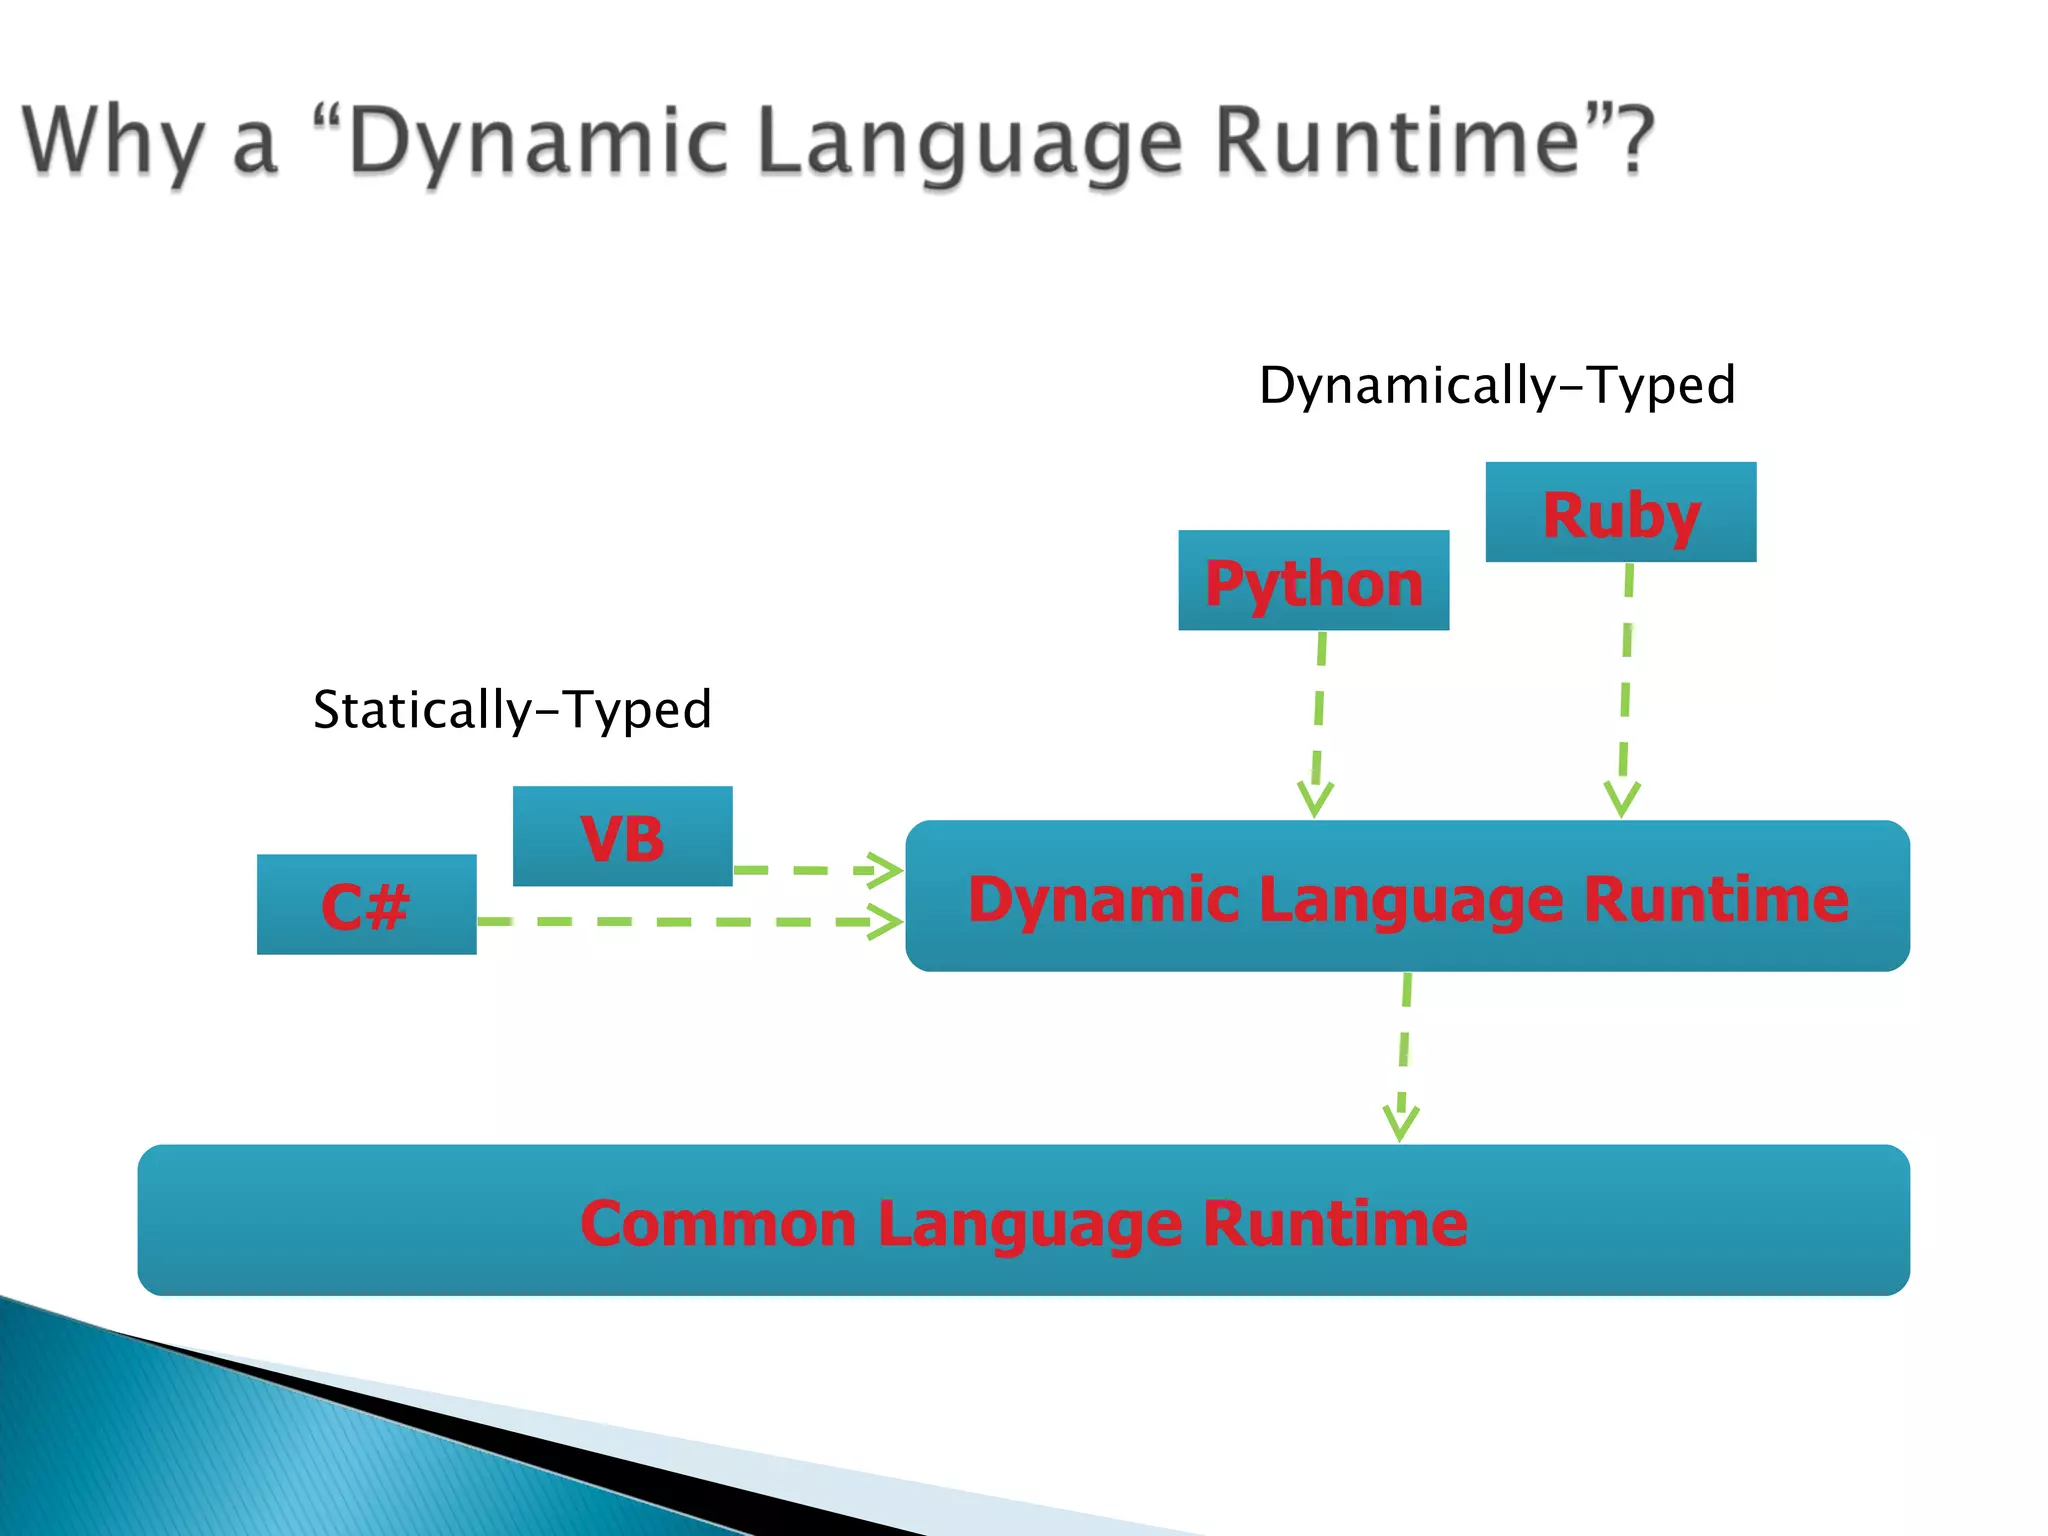Viewport: 2048px width, 1536px height.
Task: Click the slide title about Dynamic Language Runtime
Action: (838, 142)
